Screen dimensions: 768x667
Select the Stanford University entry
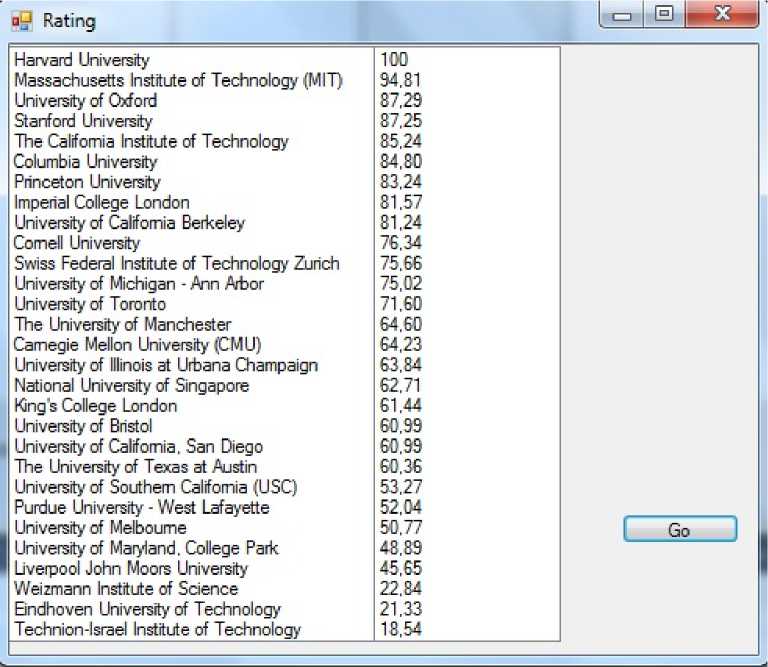coord(83,121)
